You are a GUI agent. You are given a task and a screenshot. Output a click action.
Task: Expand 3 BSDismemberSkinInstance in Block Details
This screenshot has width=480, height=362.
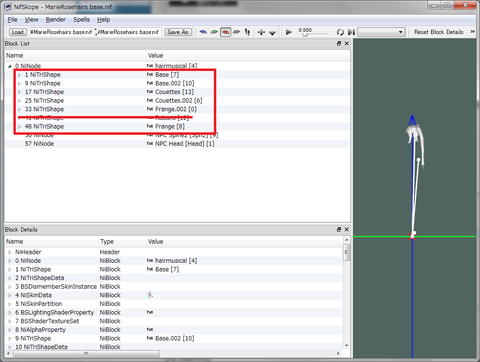[10, 287]
